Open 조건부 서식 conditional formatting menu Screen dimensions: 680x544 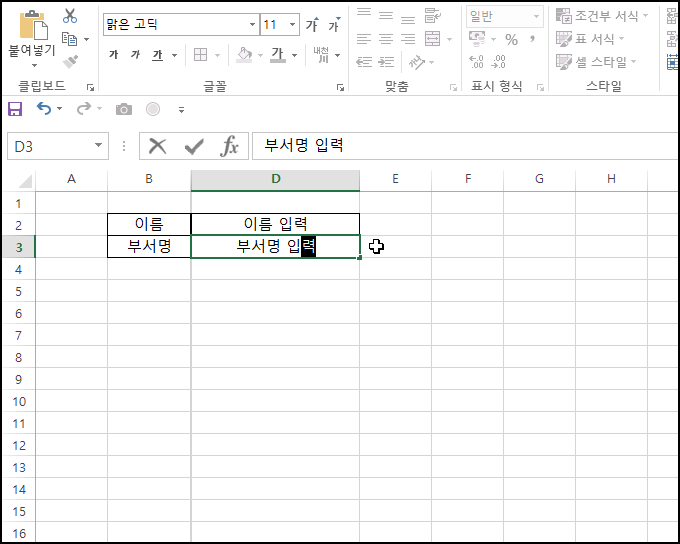pyautogui.click(x=602, y=16)
